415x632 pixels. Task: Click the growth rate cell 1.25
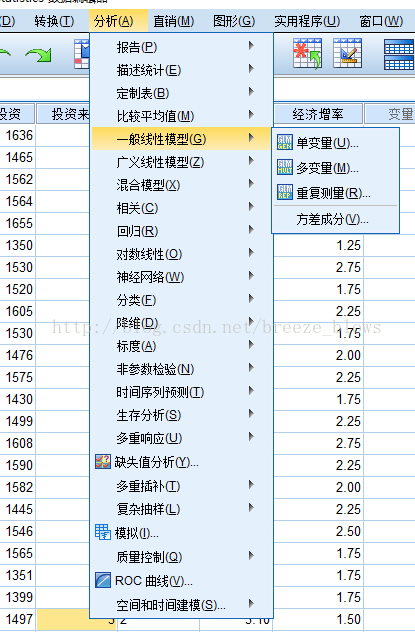318,245
